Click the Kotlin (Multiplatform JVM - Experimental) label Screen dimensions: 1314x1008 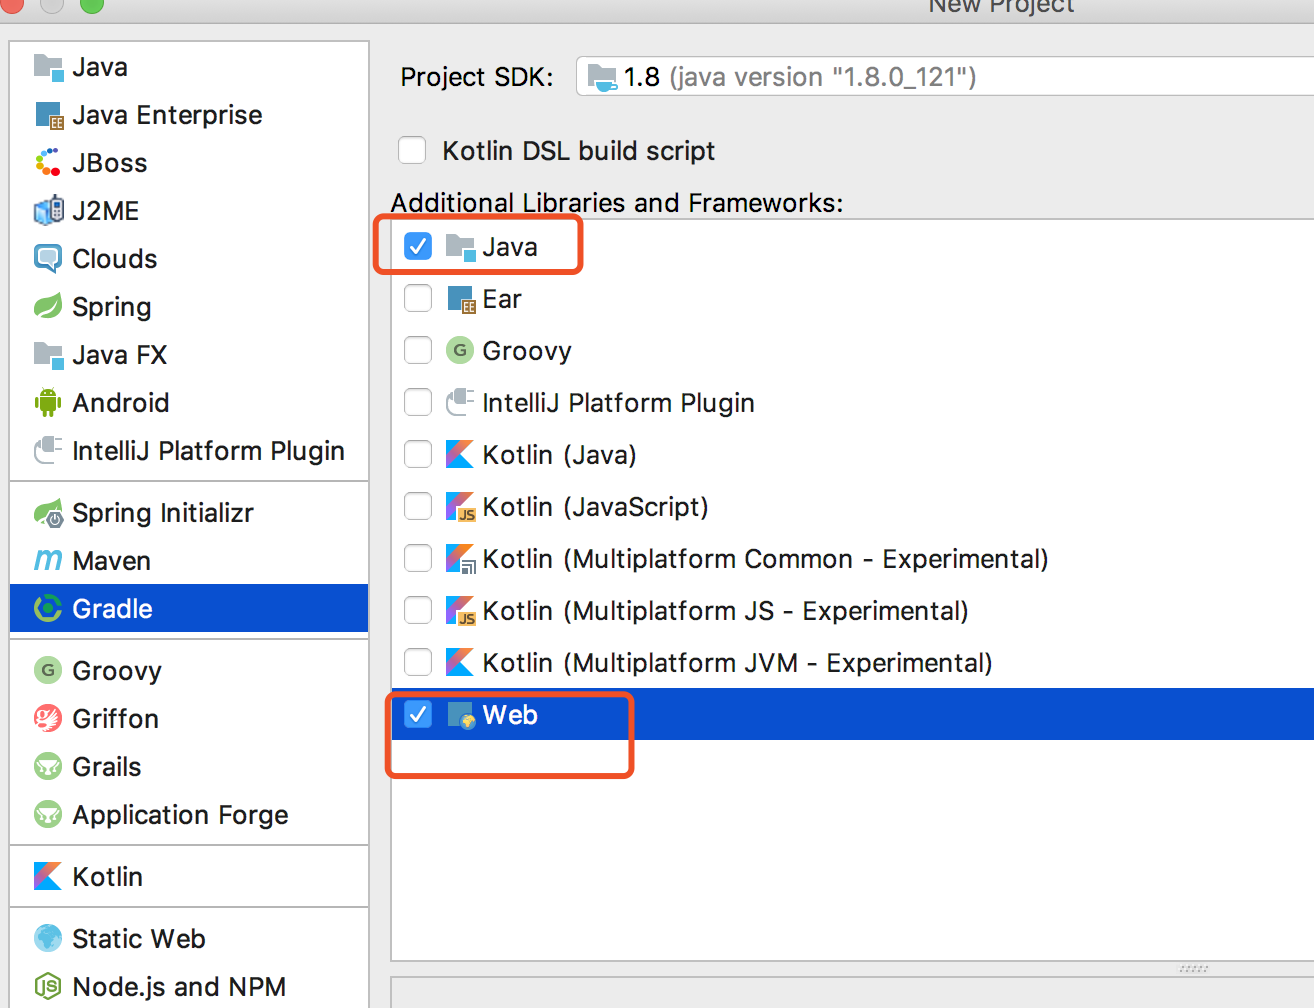click(x=737, y=663)
